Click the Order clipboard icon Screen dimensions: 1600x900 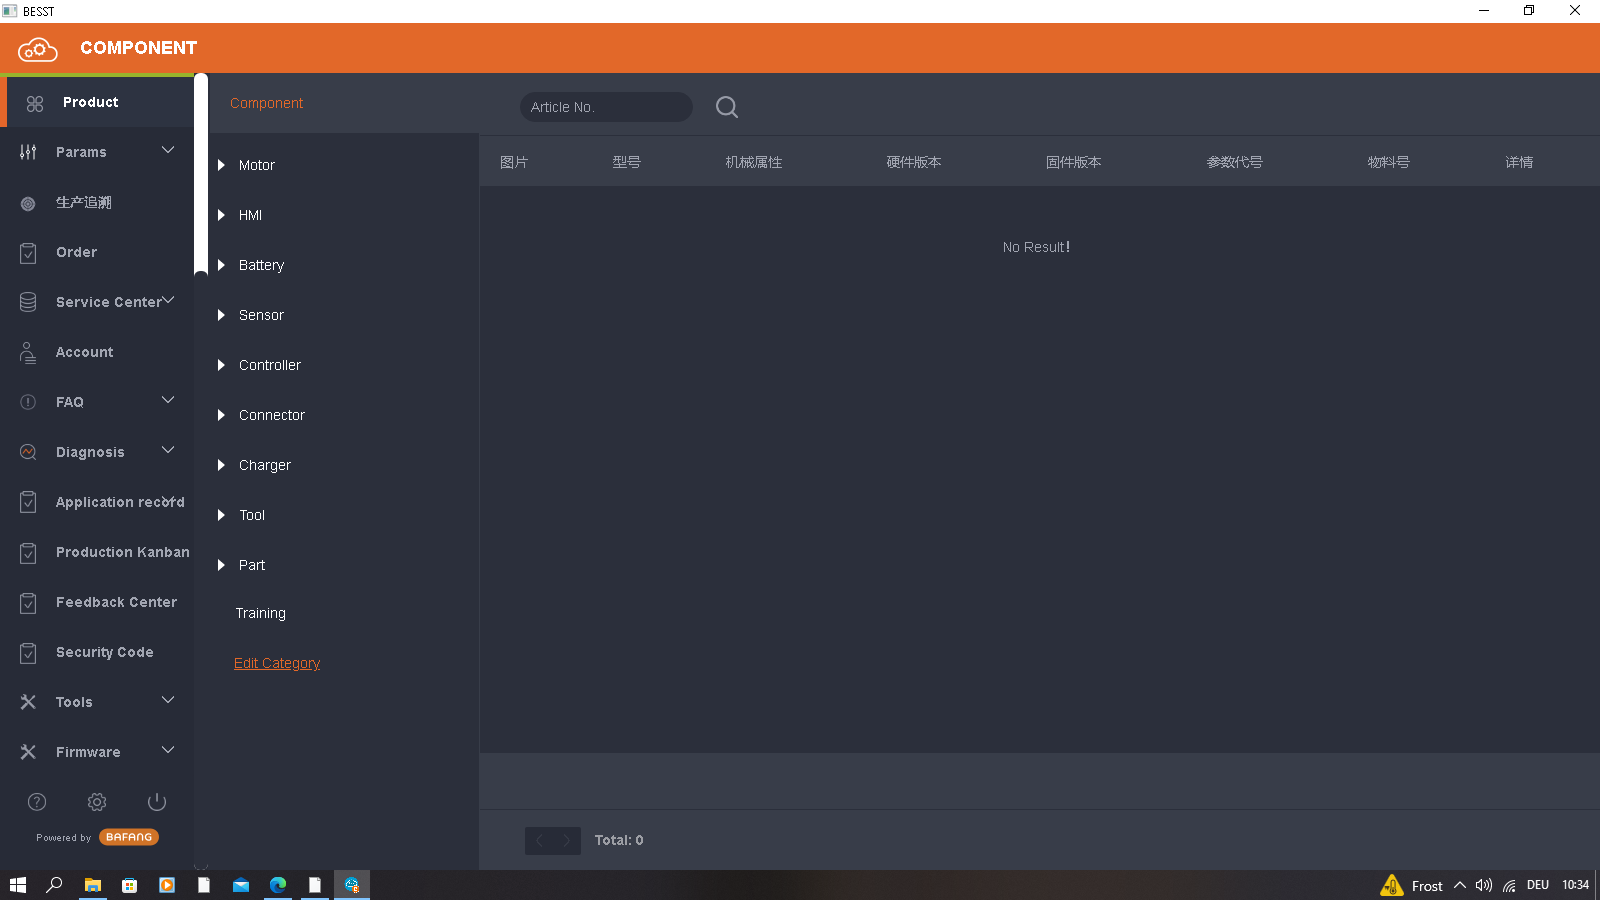[28, 253]
